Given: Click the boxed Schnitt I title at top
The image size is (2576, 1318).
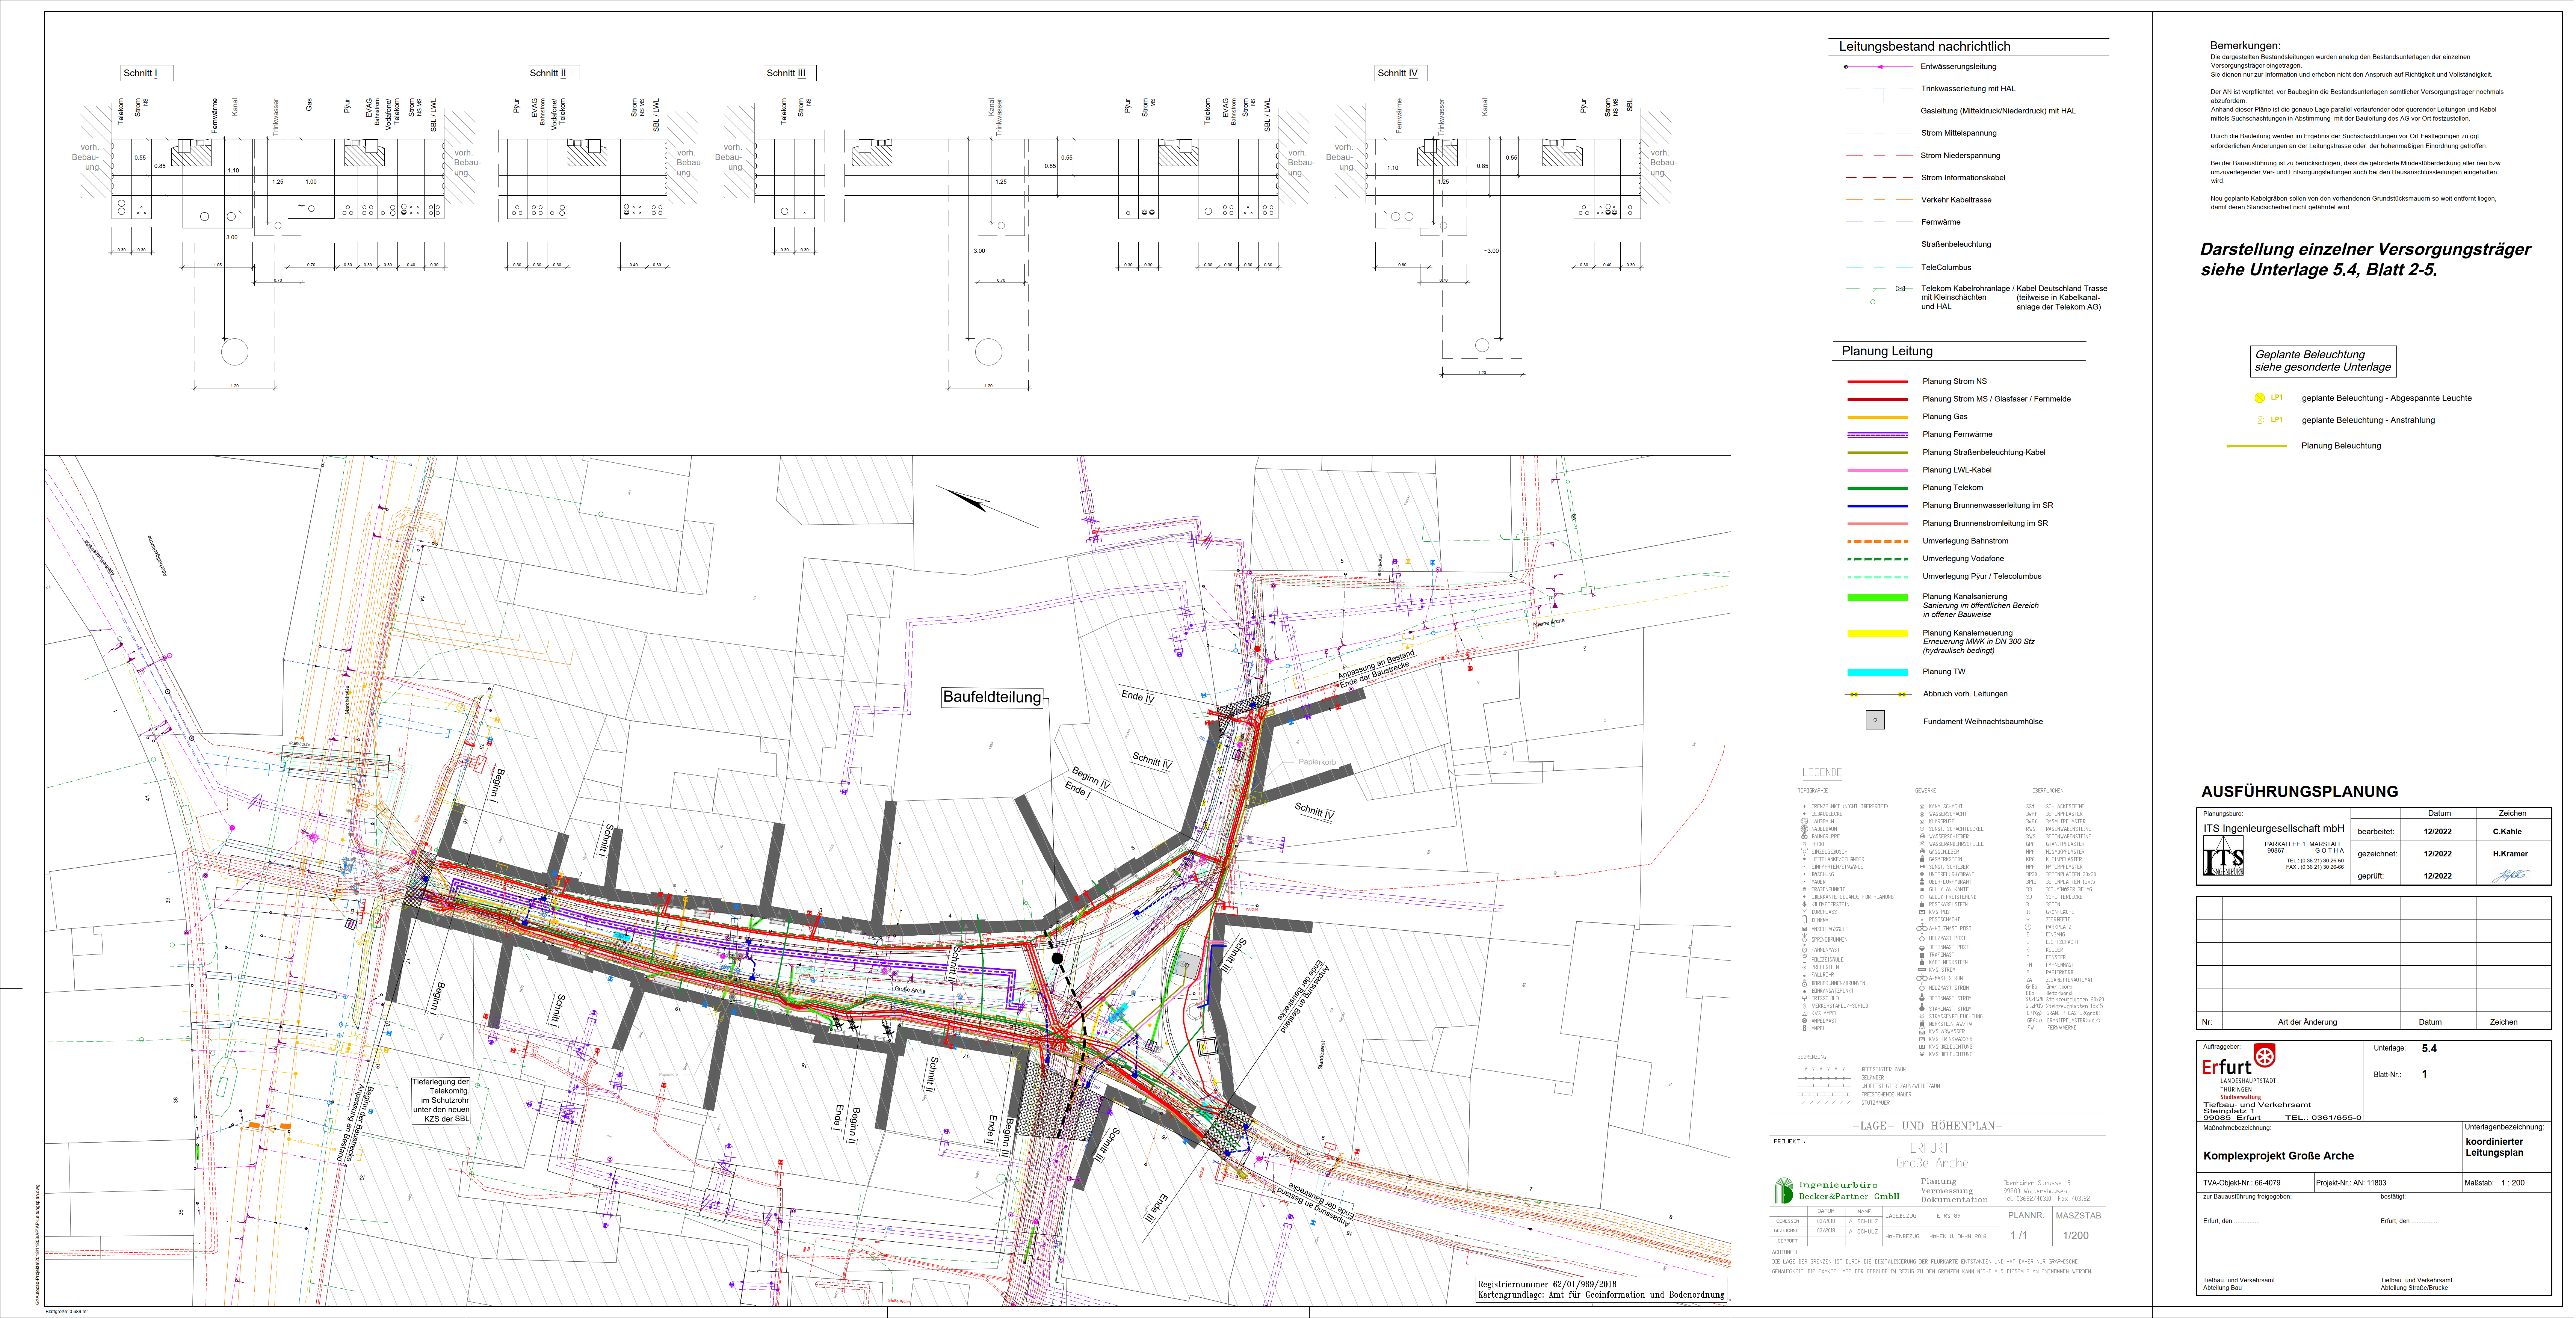Looking at the screenshot, I should tap(146, 73).
